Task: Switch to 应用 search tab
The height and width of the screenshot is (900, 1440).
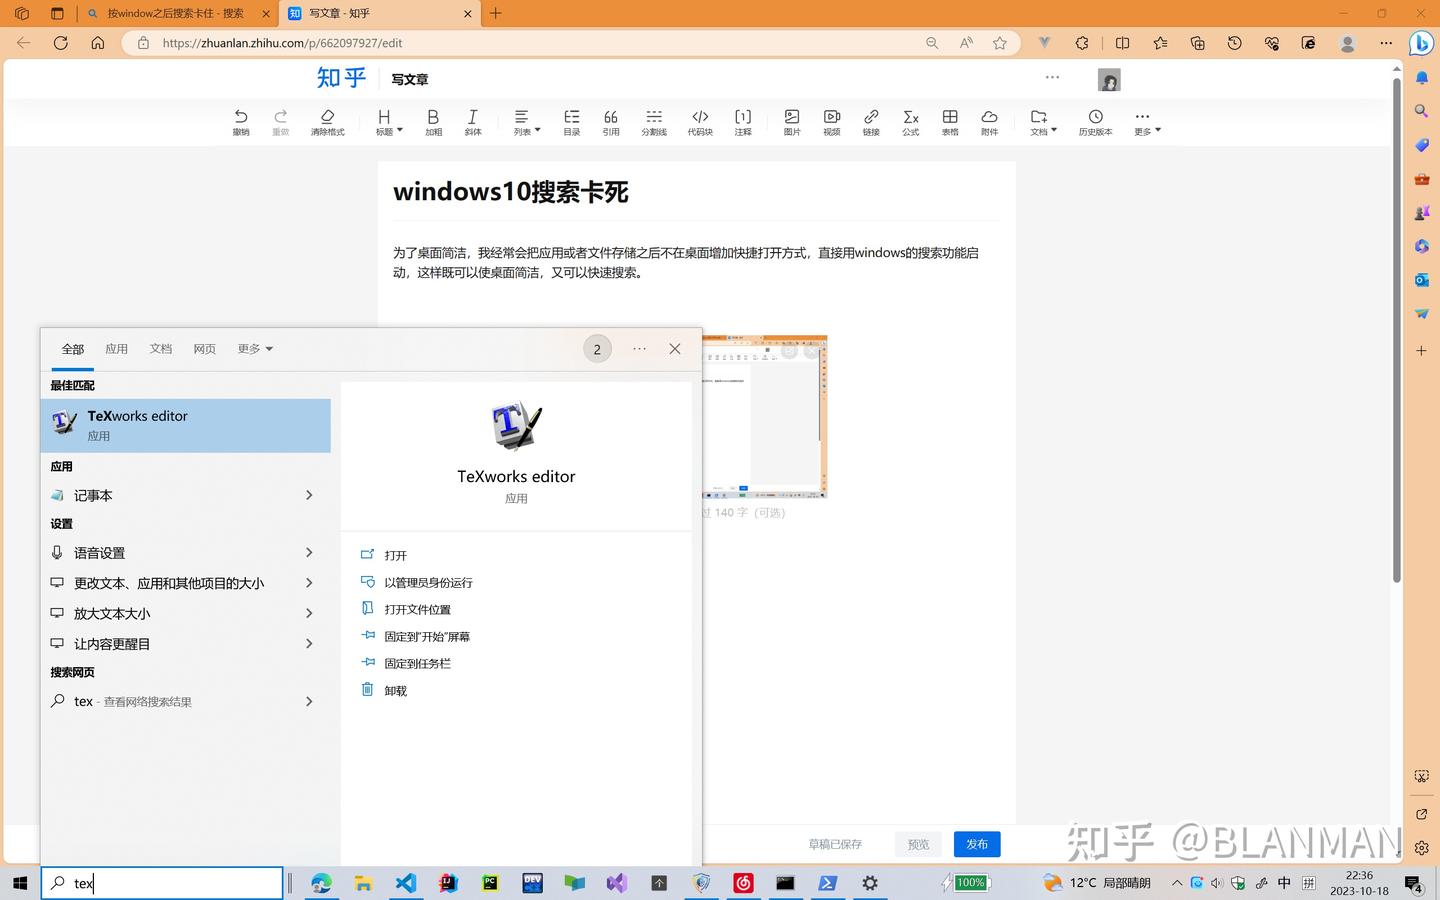Action: click(117, 349)
